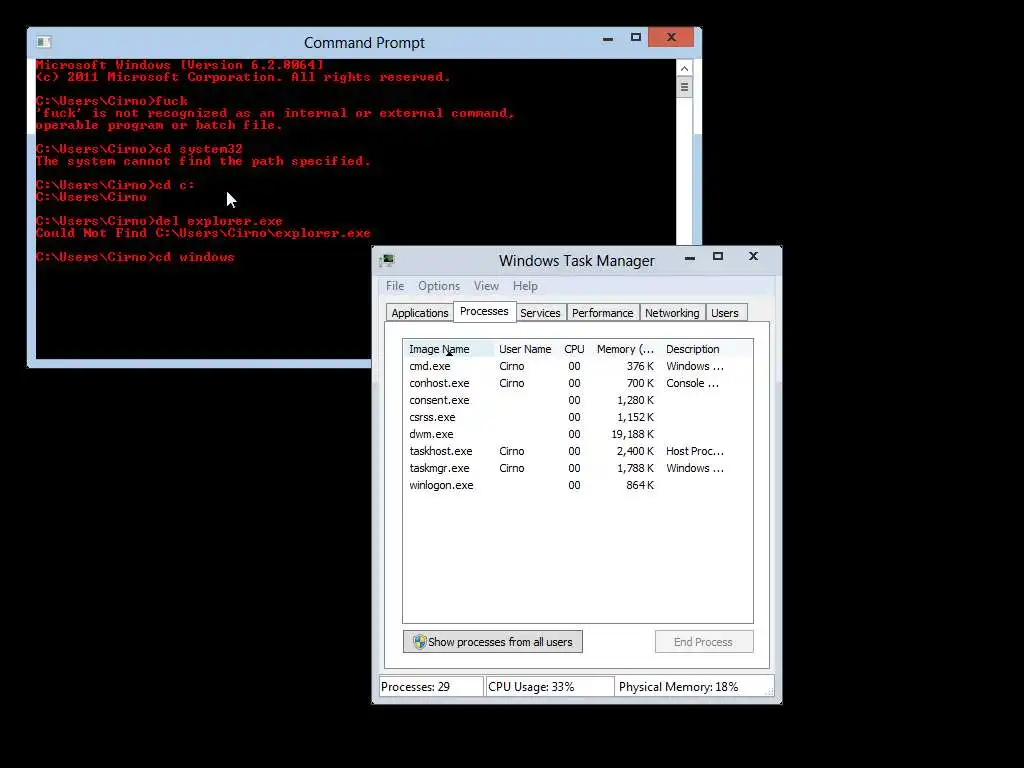Select the consent.exe process row

click(x=577, y=400)
